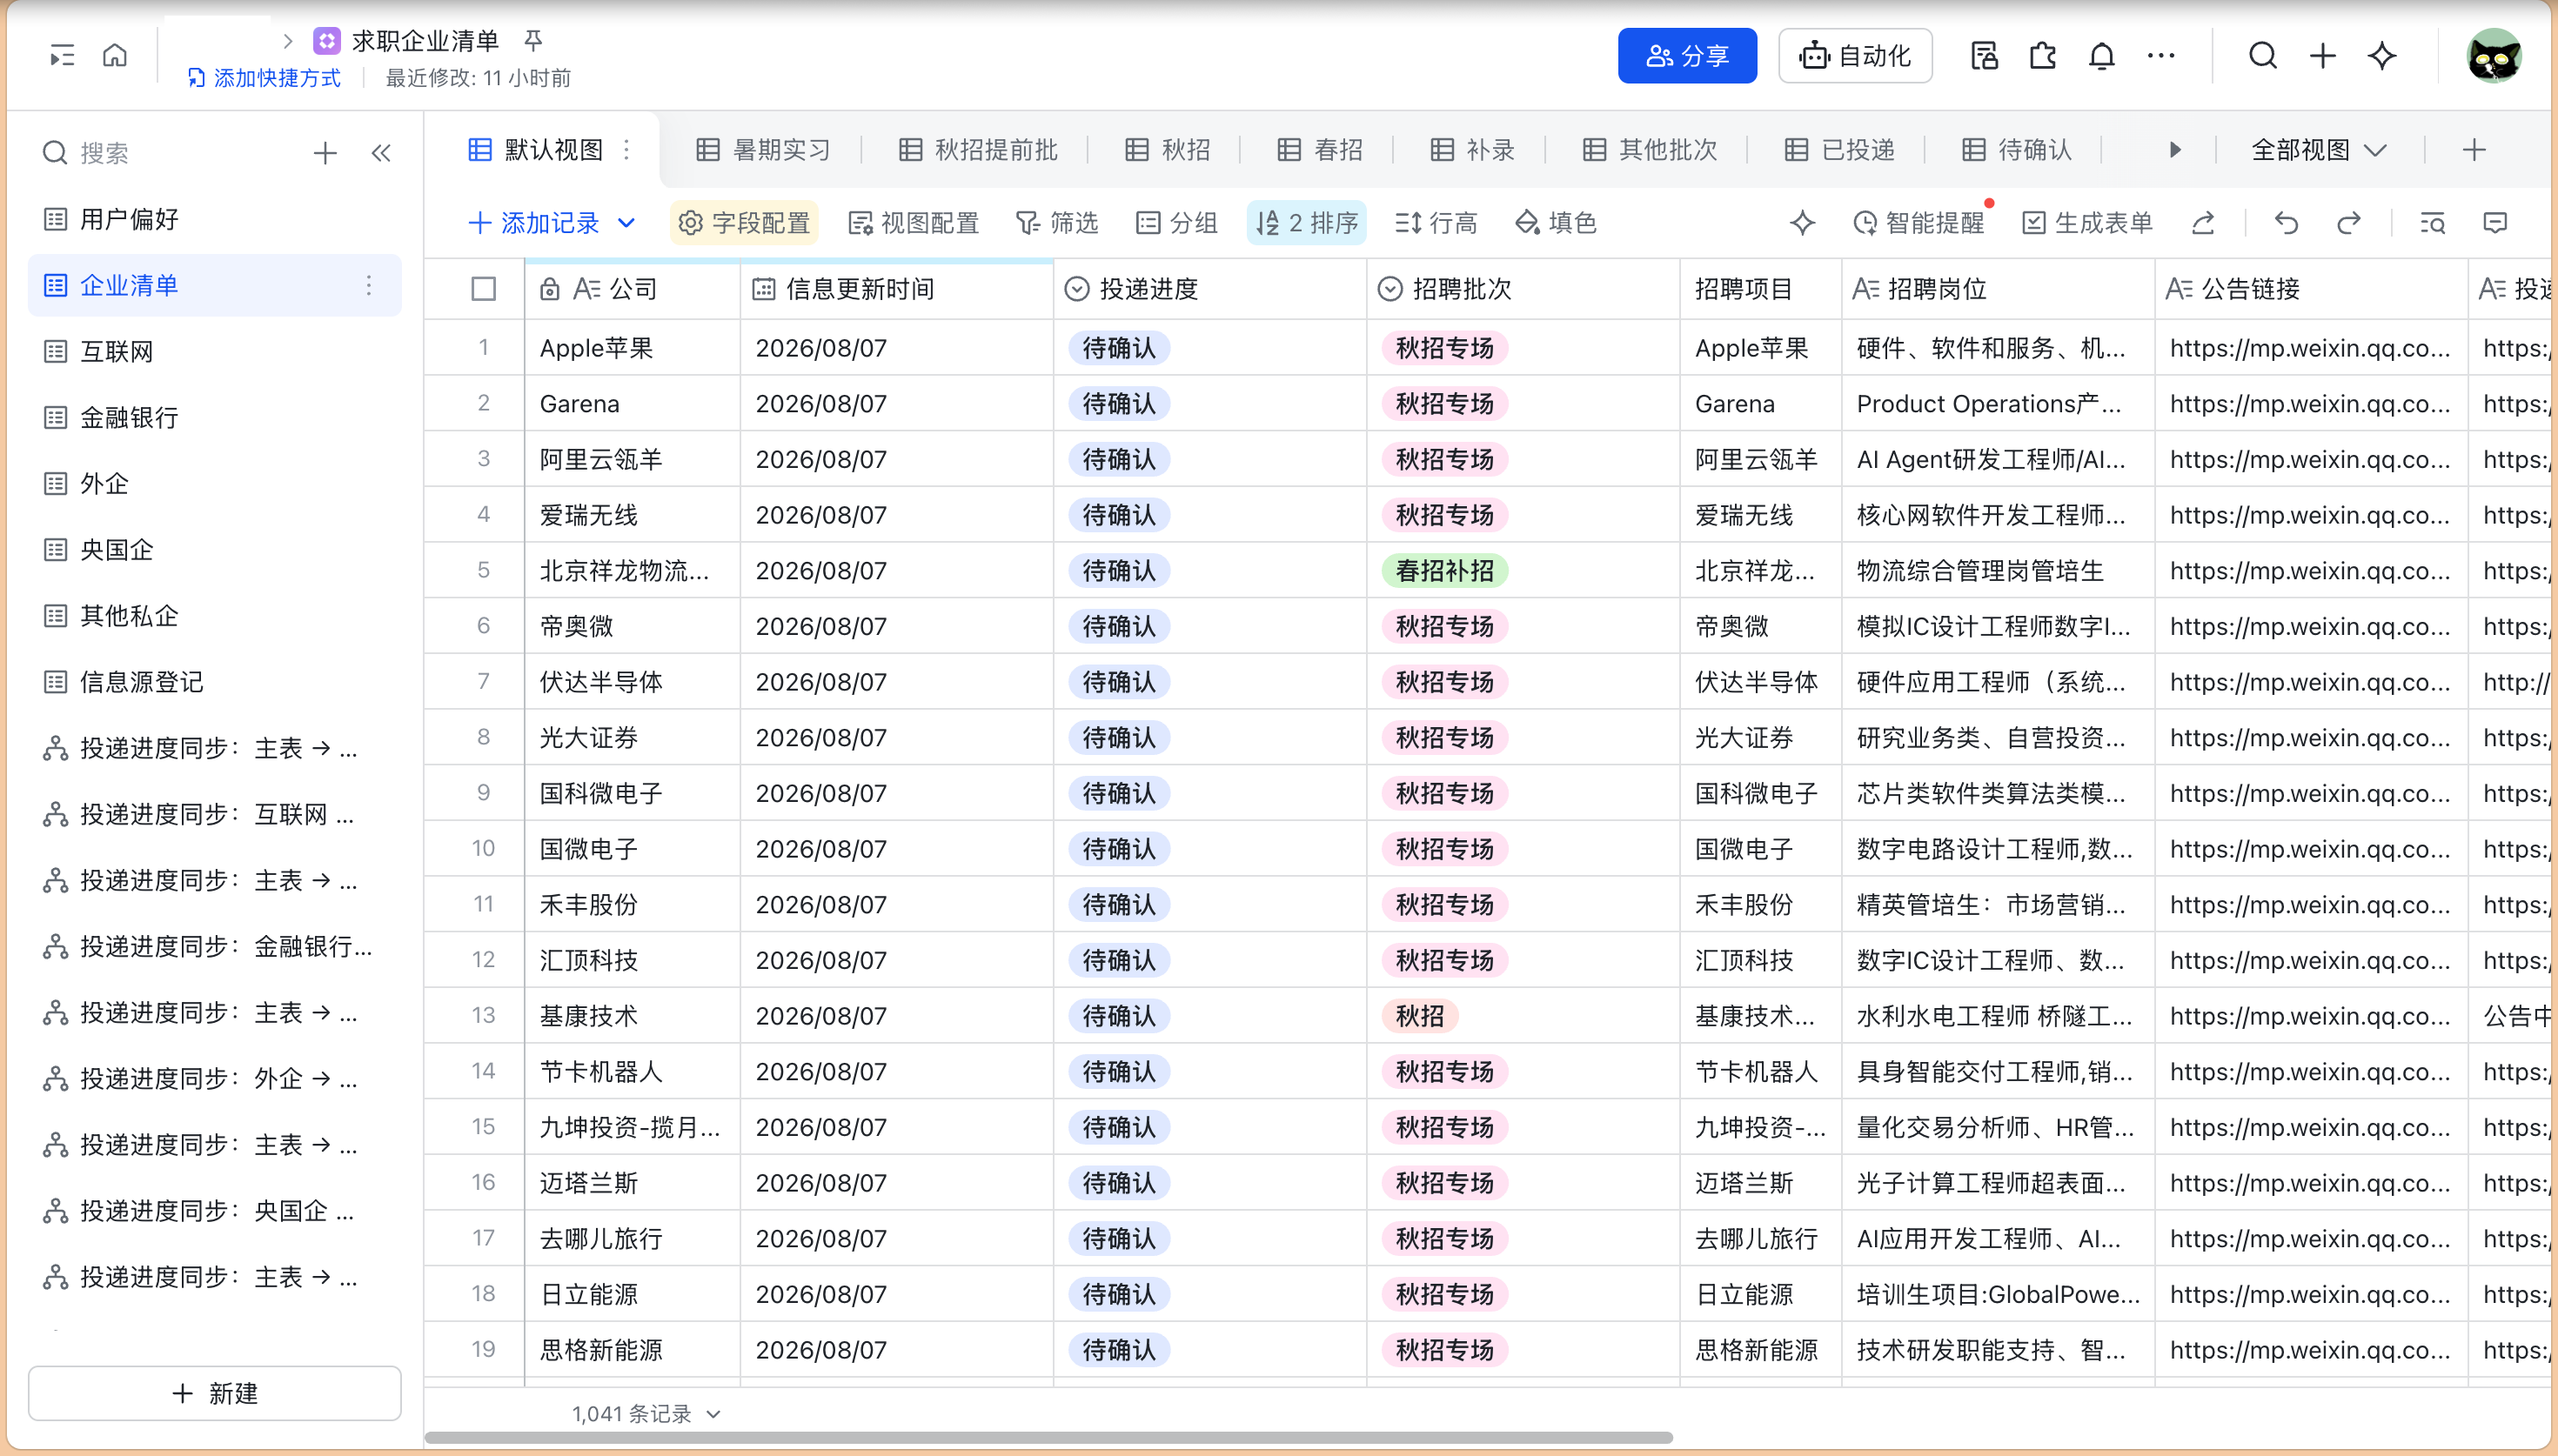Open the extensions puzzle icon
Screen dimensions: 2558x1456
click(2043, 56)
